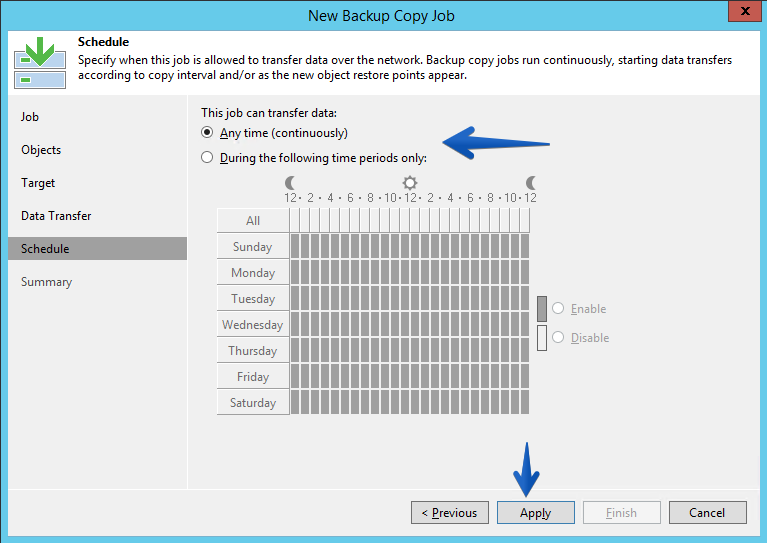The height and width of the screenshot is (543, 767).
Task: Select the Wednesday row header
Action: coord(253,325)
